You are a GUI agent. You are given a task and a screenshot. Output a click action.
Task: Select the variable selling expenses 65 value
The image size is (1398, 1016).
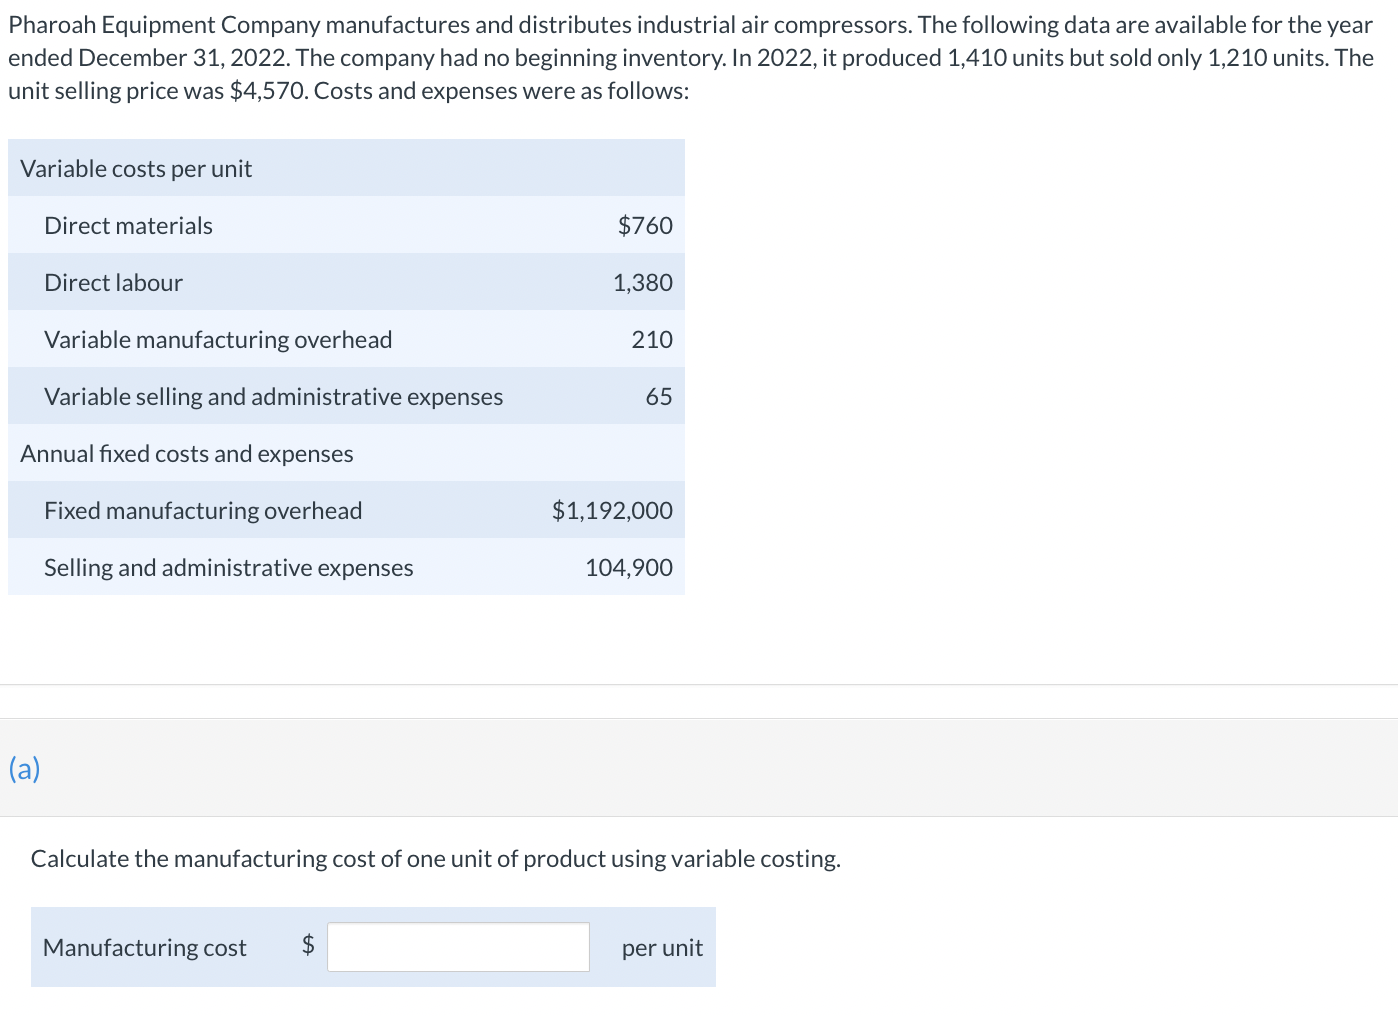[659, 397]
